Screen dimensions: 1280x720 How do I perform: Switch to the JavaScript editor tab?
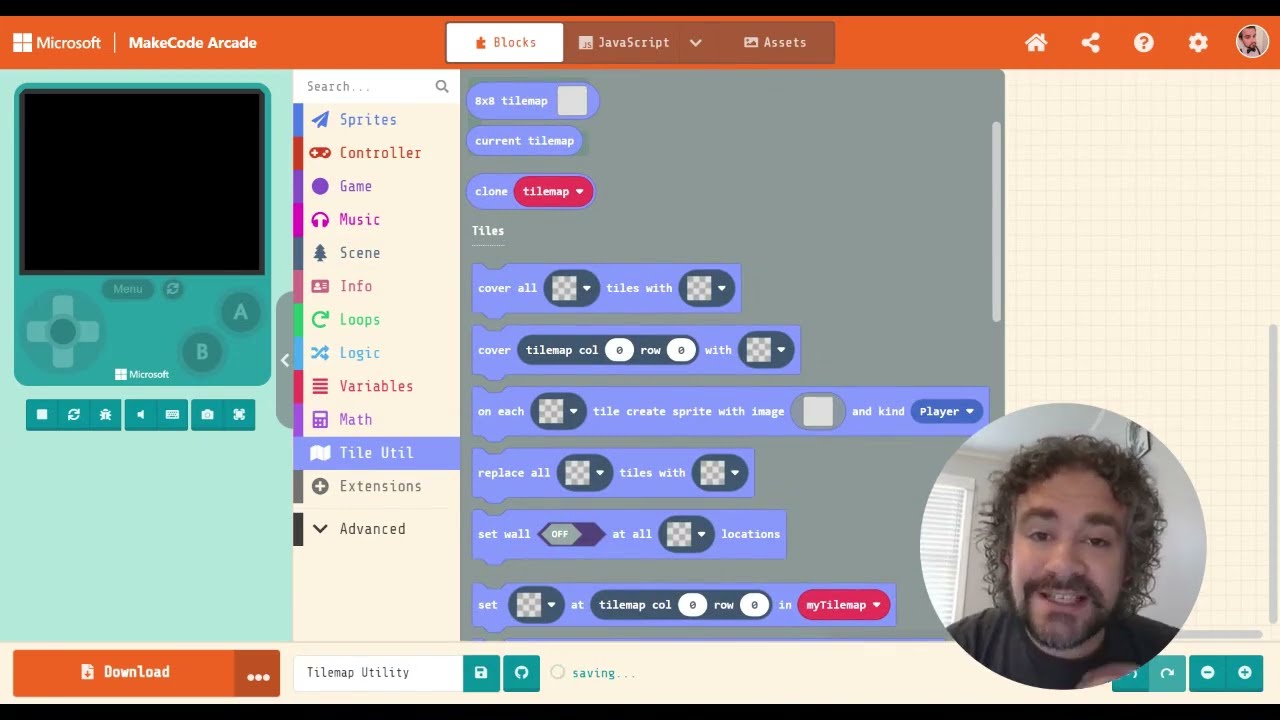pyautogui.click(x=624, y=42)
